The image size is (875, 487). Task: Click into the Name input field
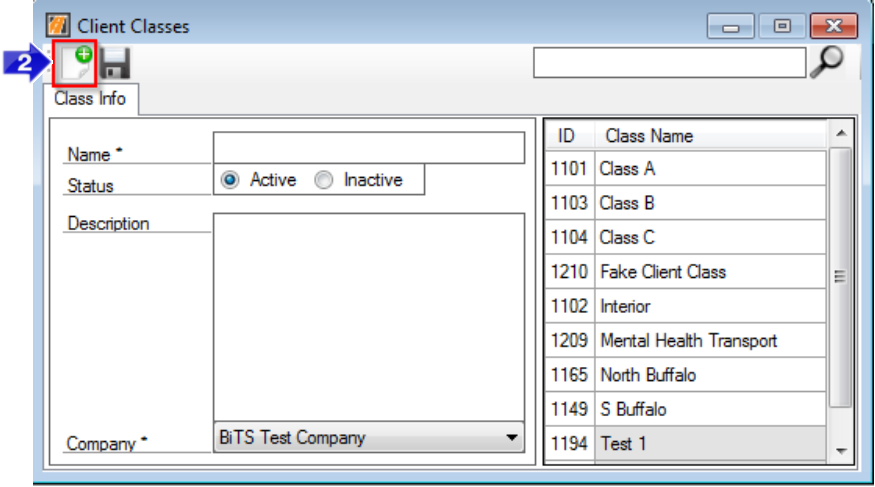(x=369, y=148)
